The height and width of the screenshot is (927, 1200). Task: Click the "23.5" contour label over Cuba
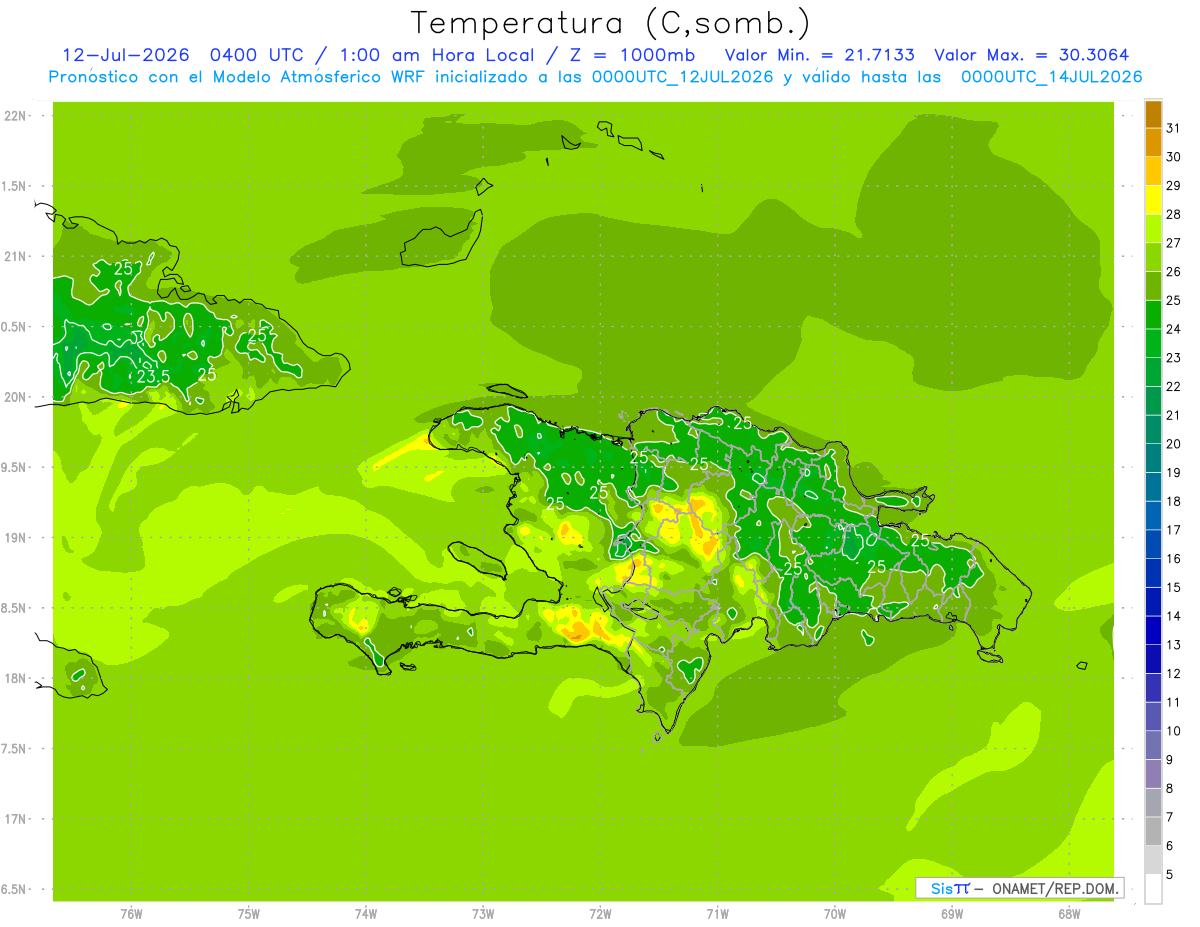click(x=152, y=376)
